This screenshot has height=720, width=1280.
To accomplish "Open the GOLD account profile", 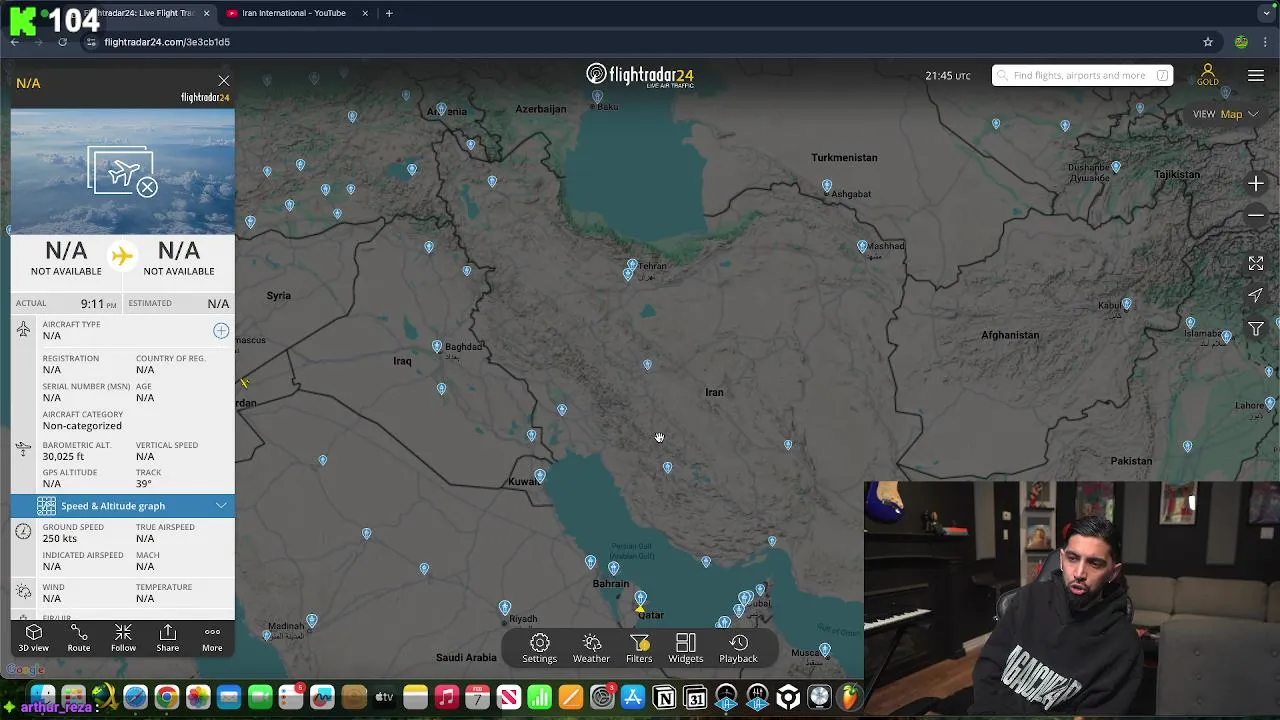I will tap(1208, 75).
